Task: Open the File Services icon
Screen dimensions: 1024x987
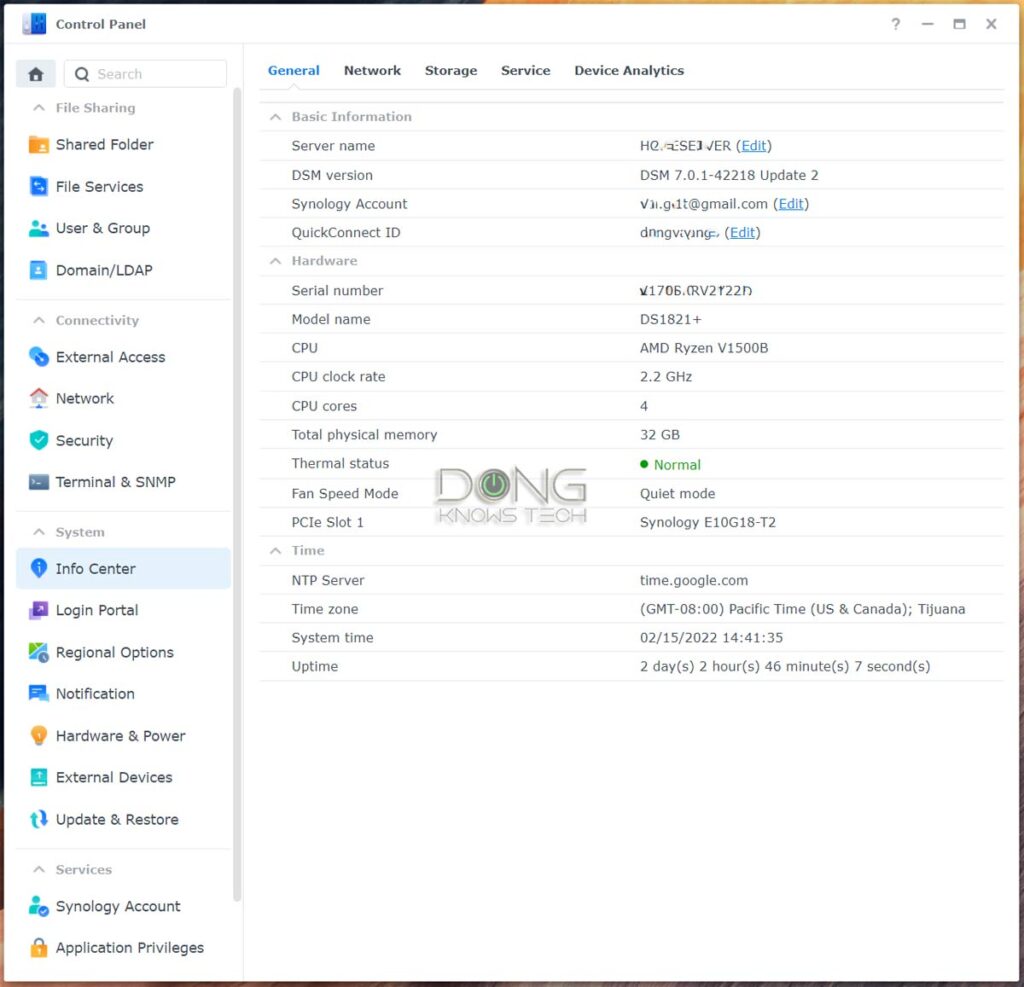Action: [39, 186]
